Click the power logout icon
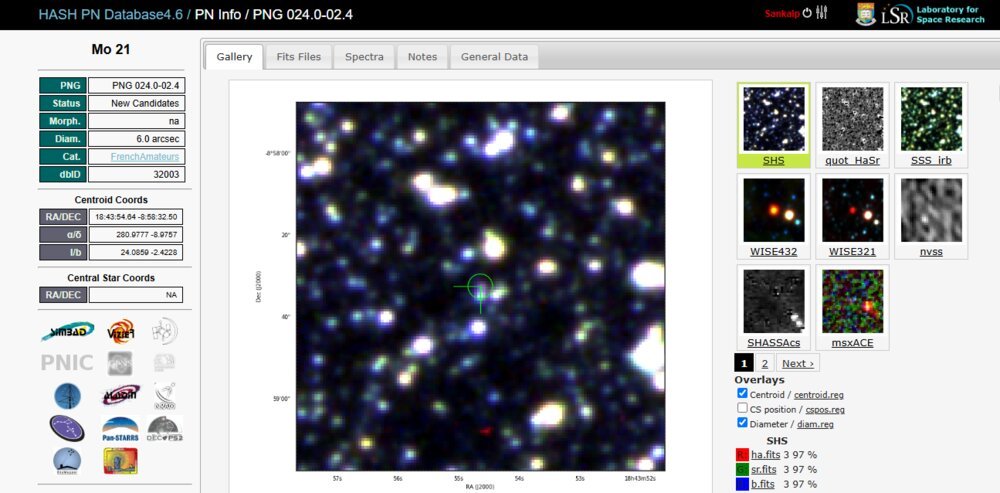This screenshot has height=493, width=1000. tap(807, 13)
